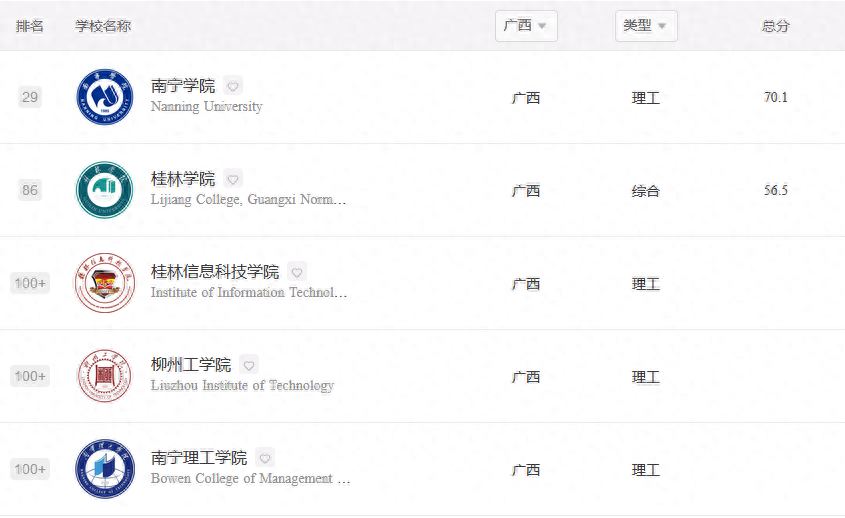Favorite 南宁理工学院 with the heart icon
This screenshot has width=845, height=518.
(265, 458)
